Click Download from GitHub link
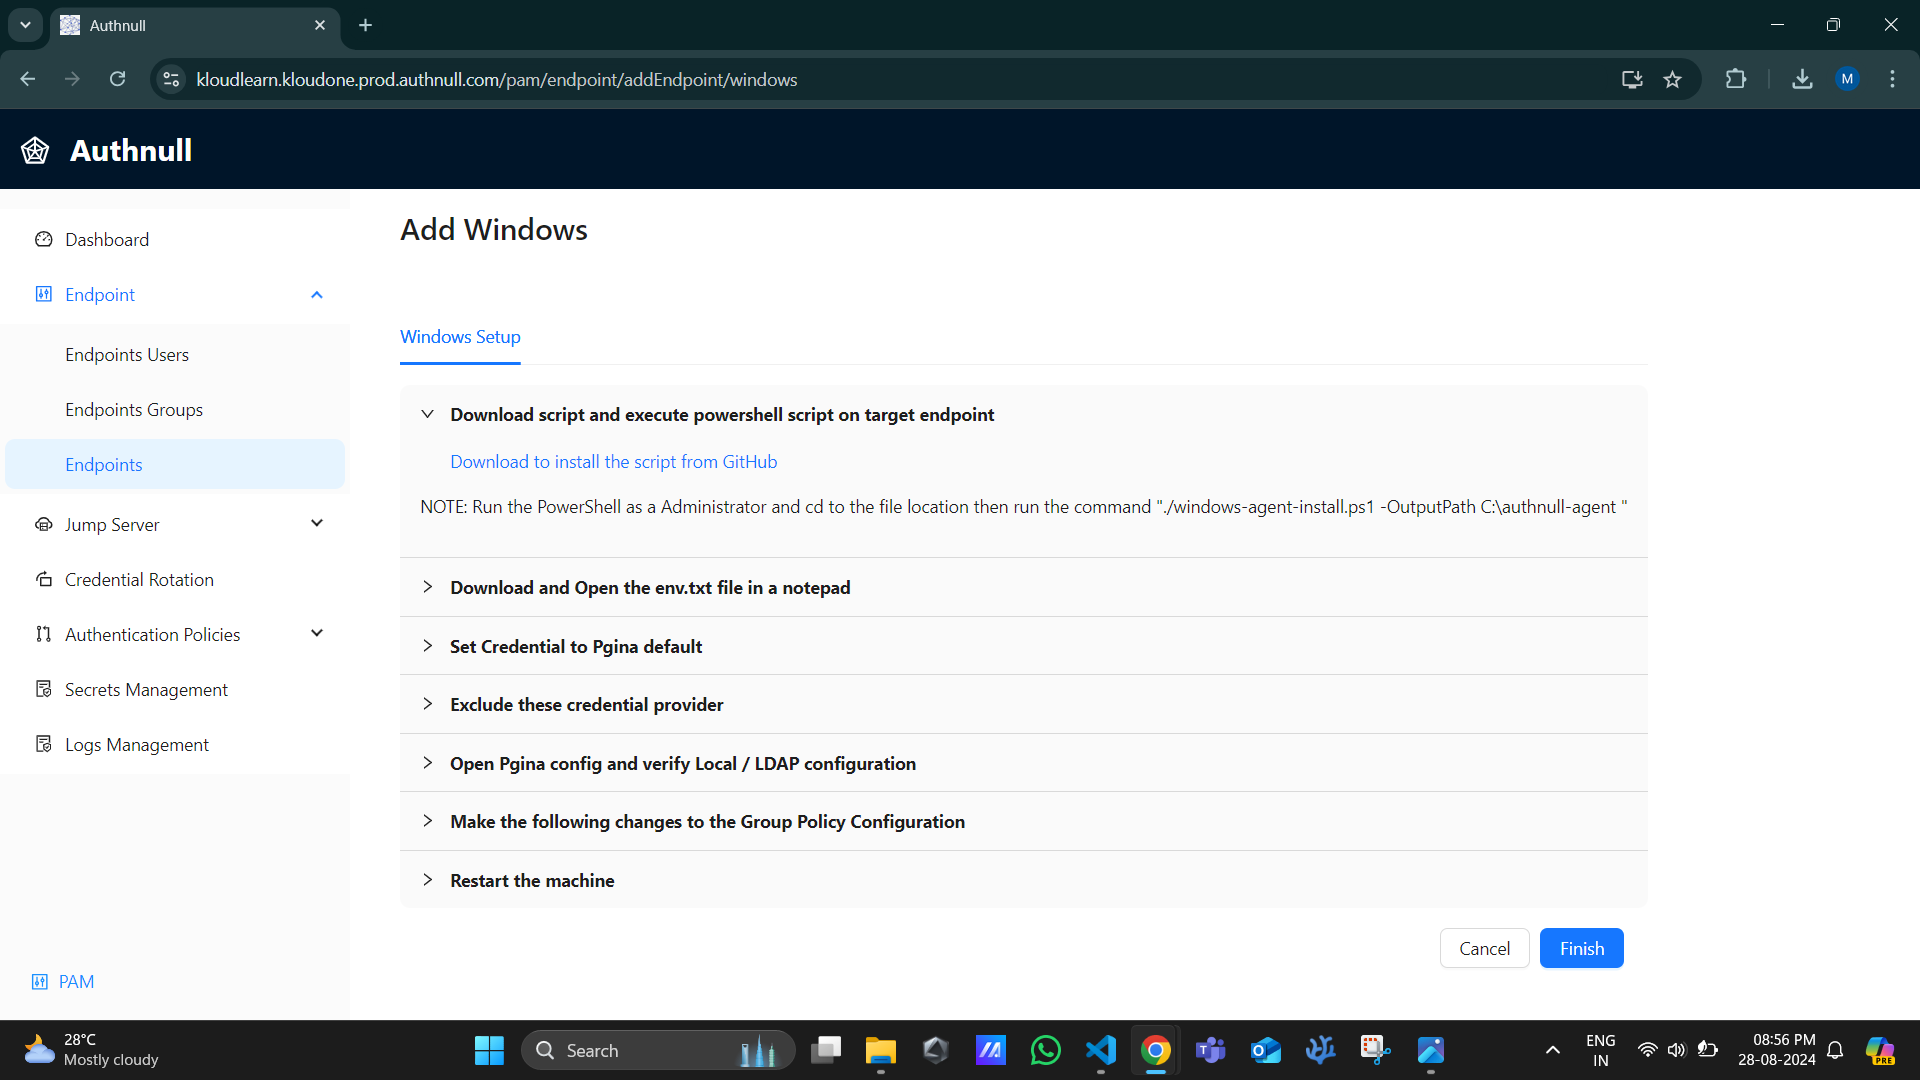 coord(612,460)
